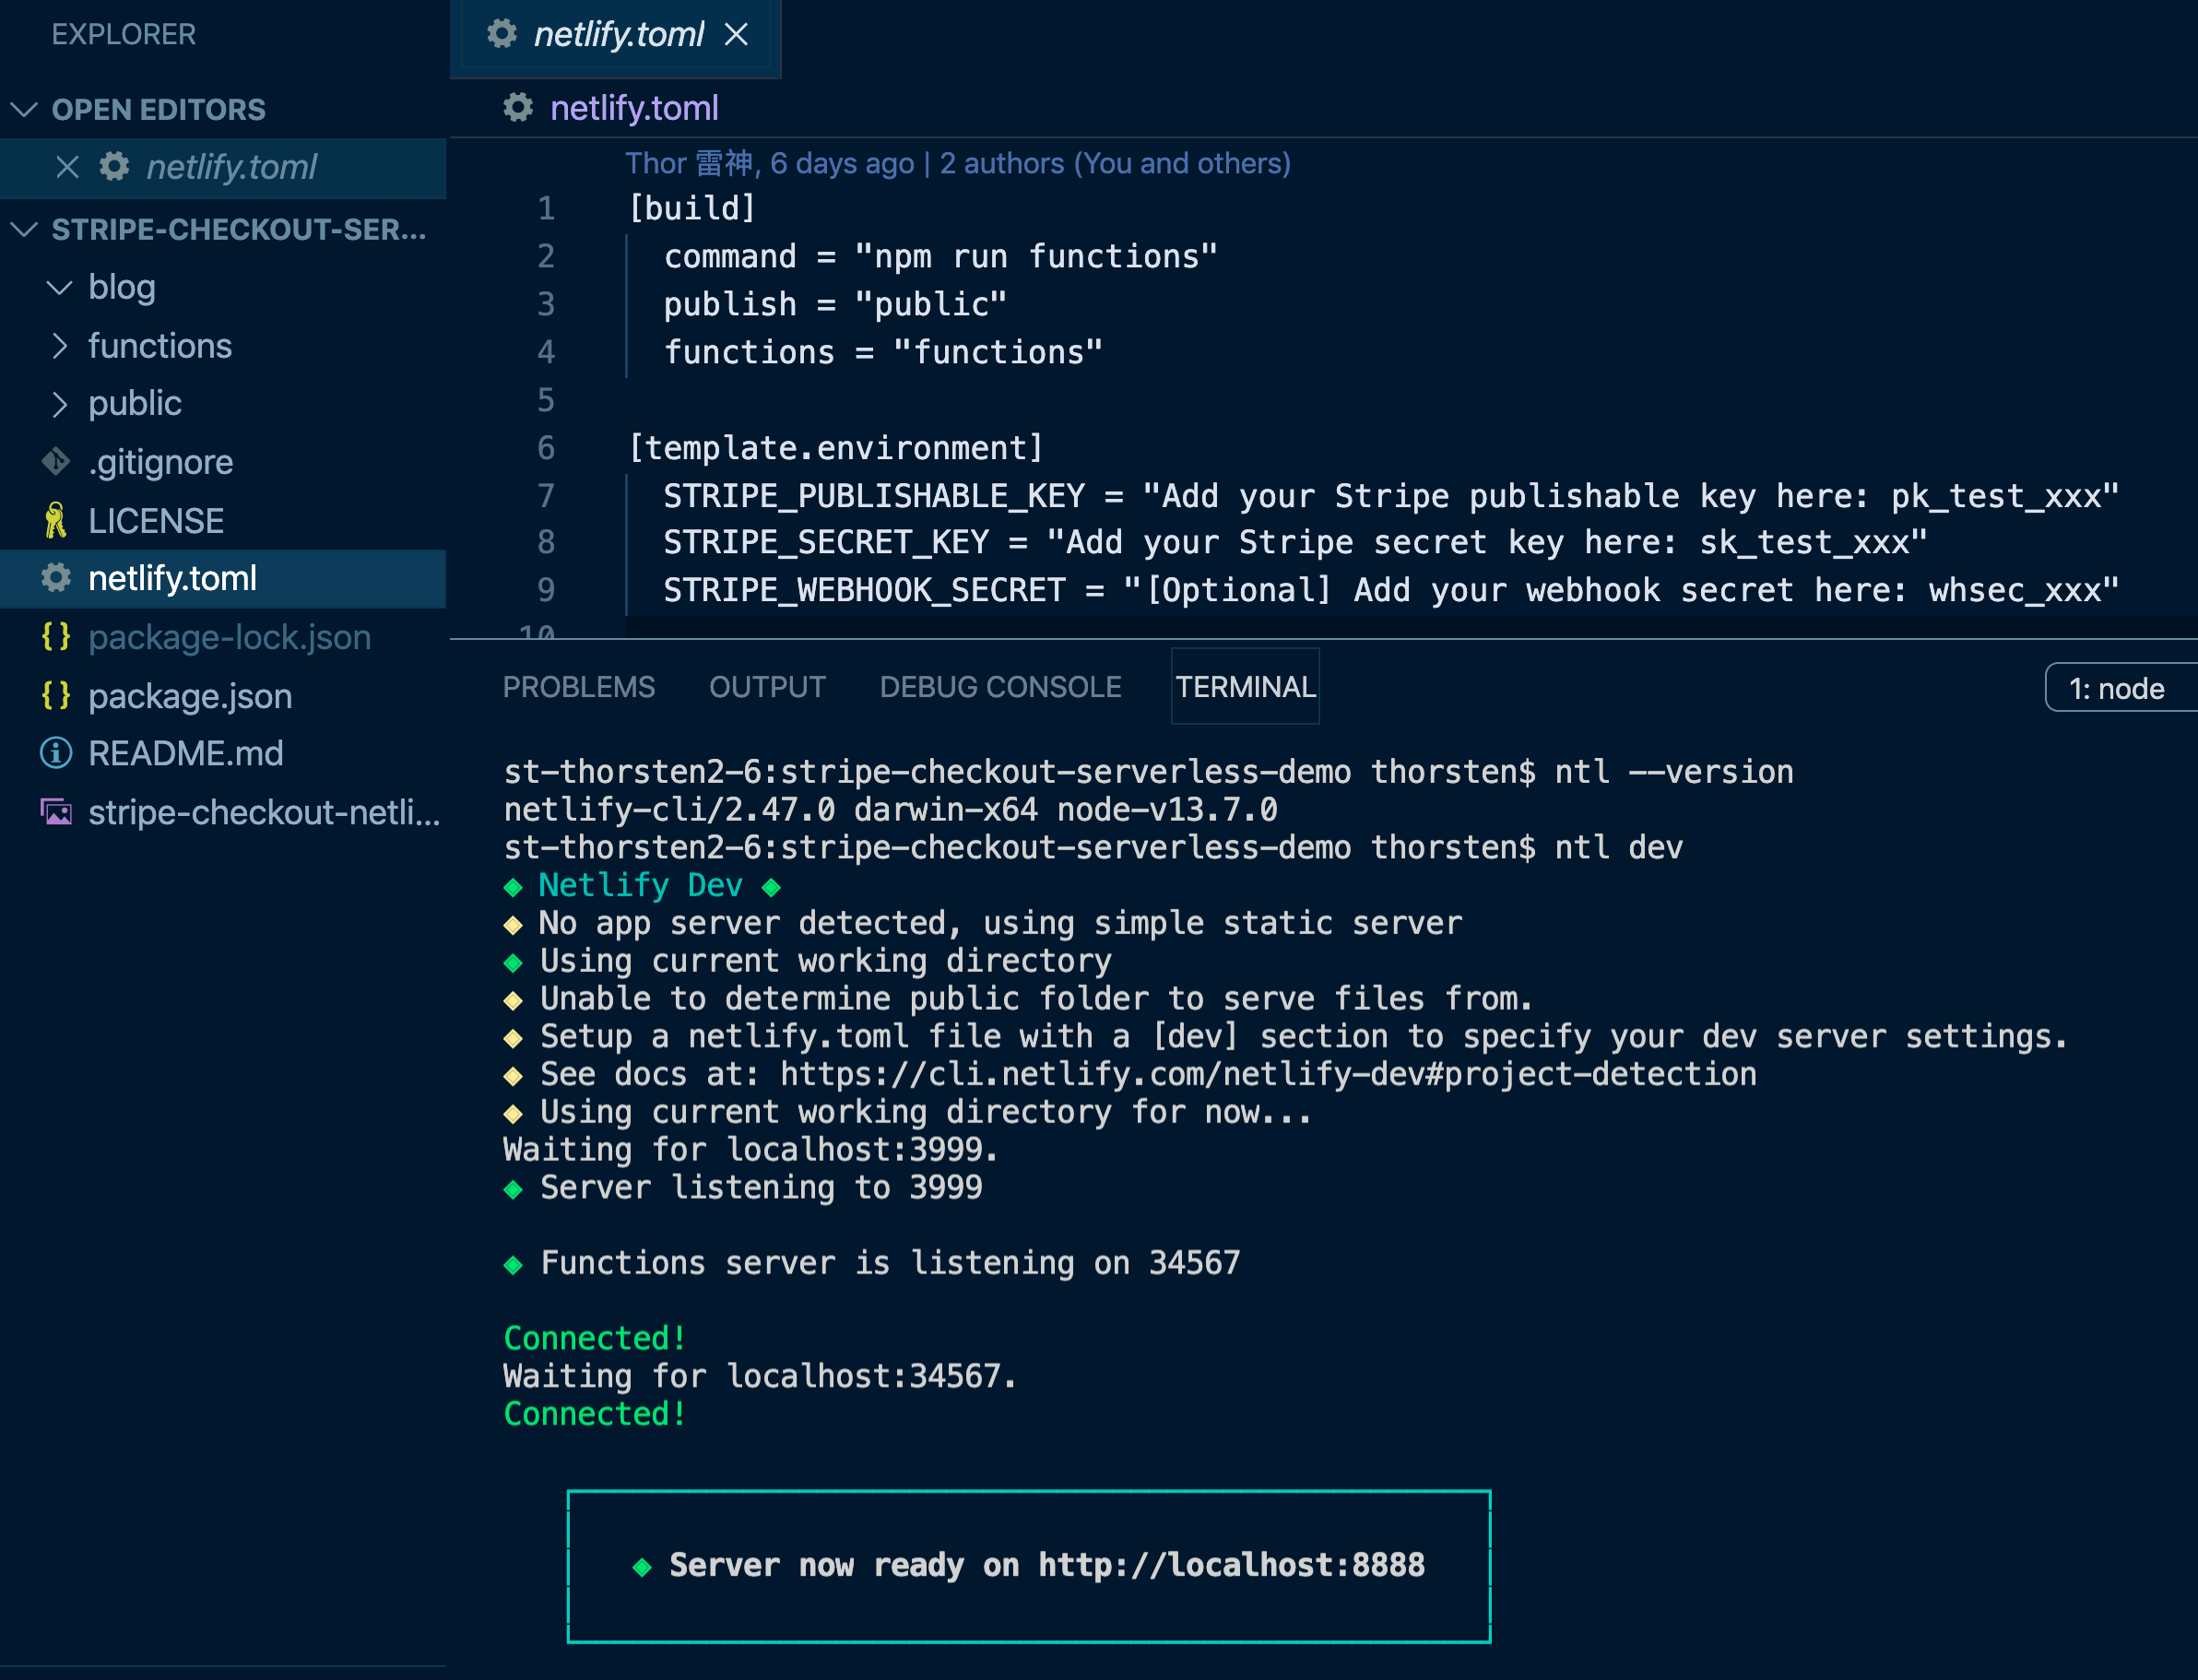This screenshot has height=1680, width=2198.
Task: Close the netlify.toml editor tab
Action: pos(736,35)
